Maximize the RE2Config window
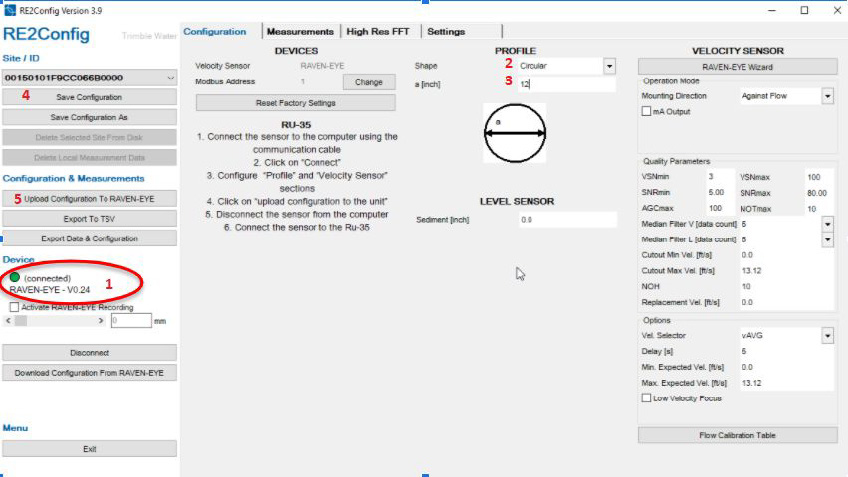 click(x=805, y=10)
